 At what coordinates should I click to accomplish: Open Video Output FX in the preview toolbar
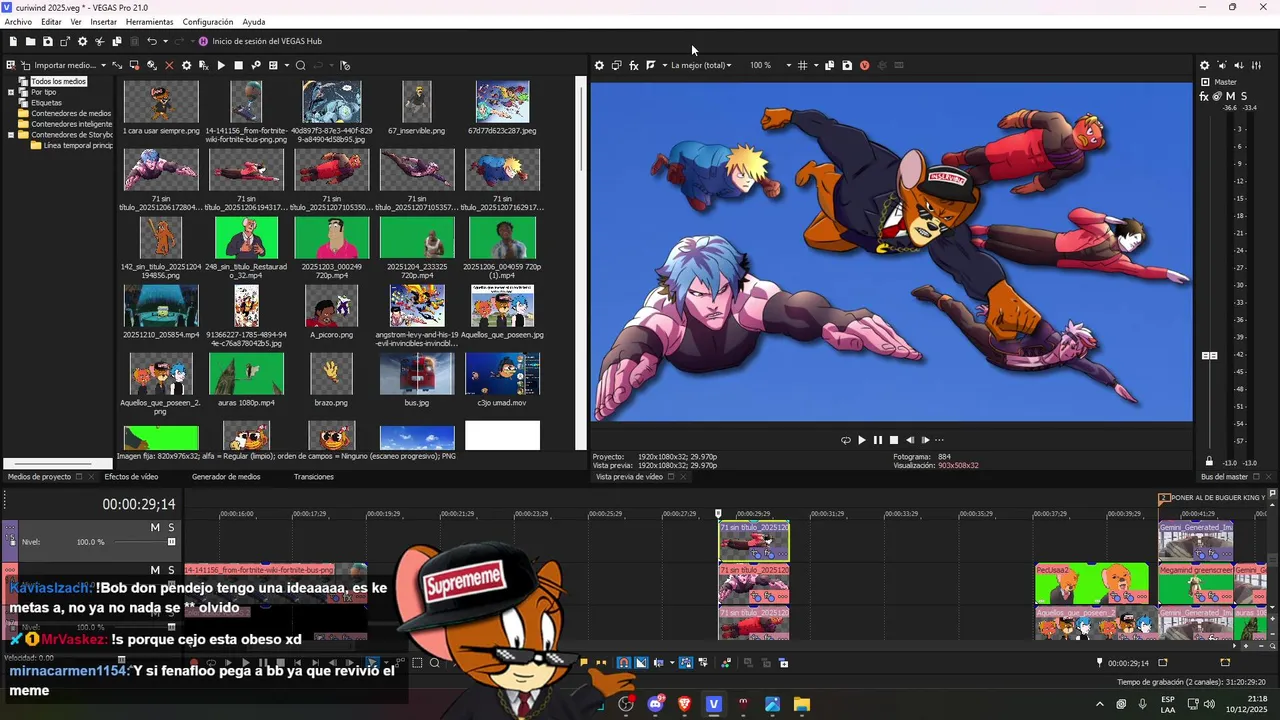(x=633, y=65)
